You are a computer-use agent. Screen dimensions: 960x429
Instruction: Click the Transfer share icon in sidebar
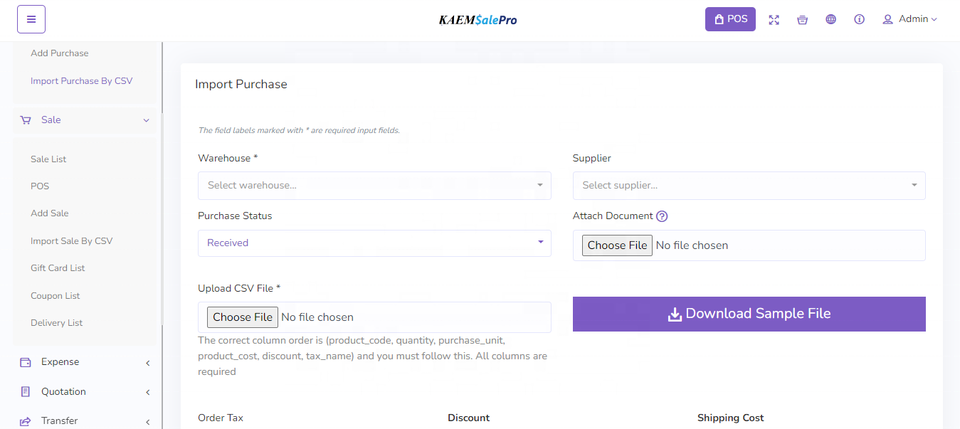click(x=26, y=421)
